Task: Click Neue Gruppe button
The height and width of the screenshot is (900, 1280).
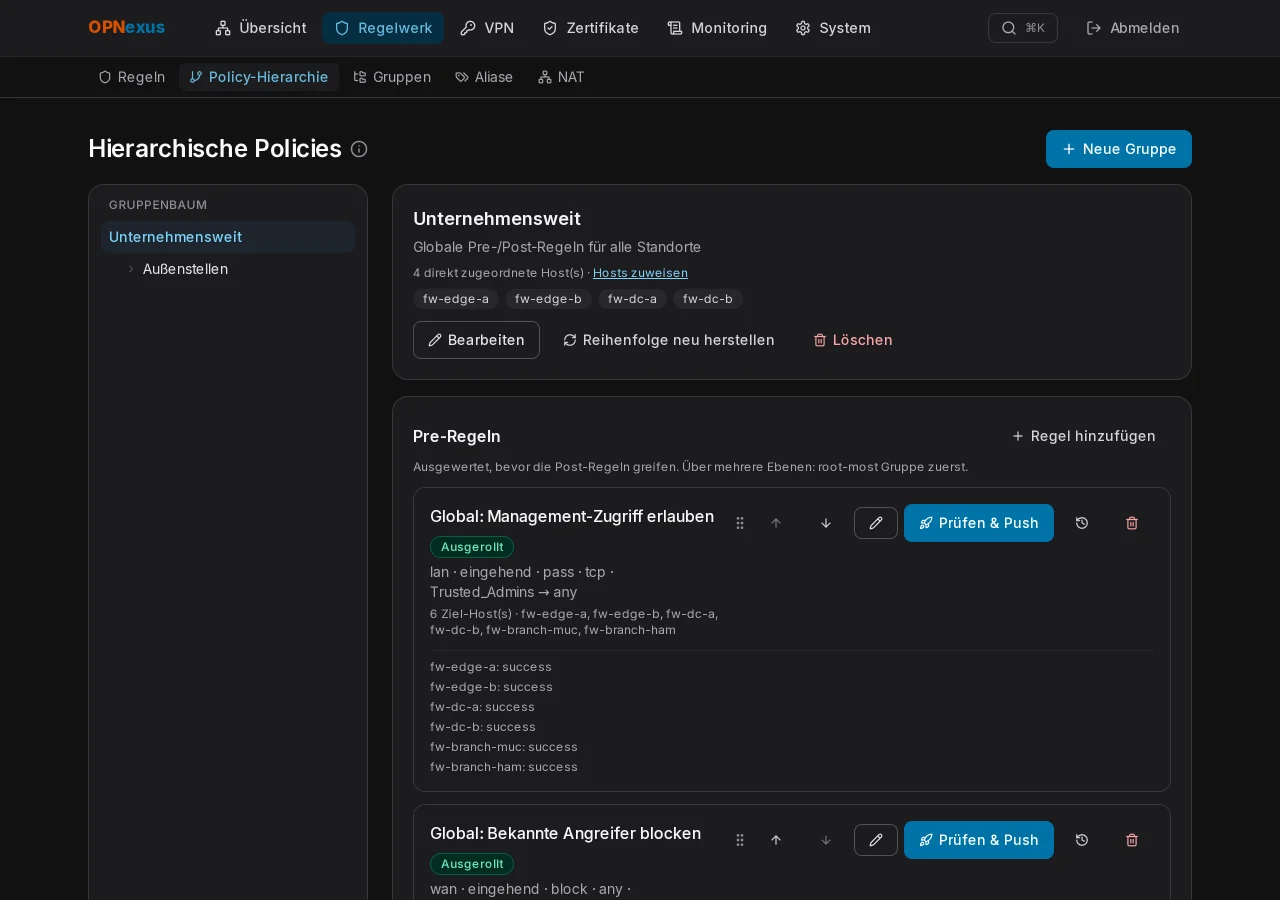Action: click(1119, 149)
